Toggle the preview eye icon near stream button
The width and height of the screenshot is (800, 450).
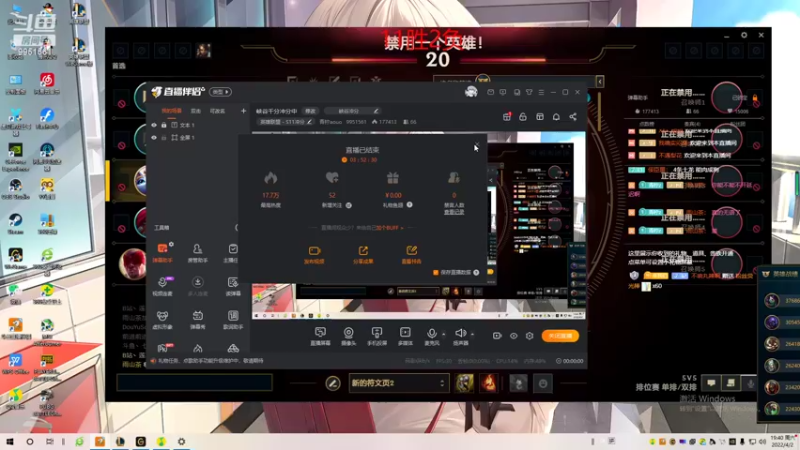513,336
